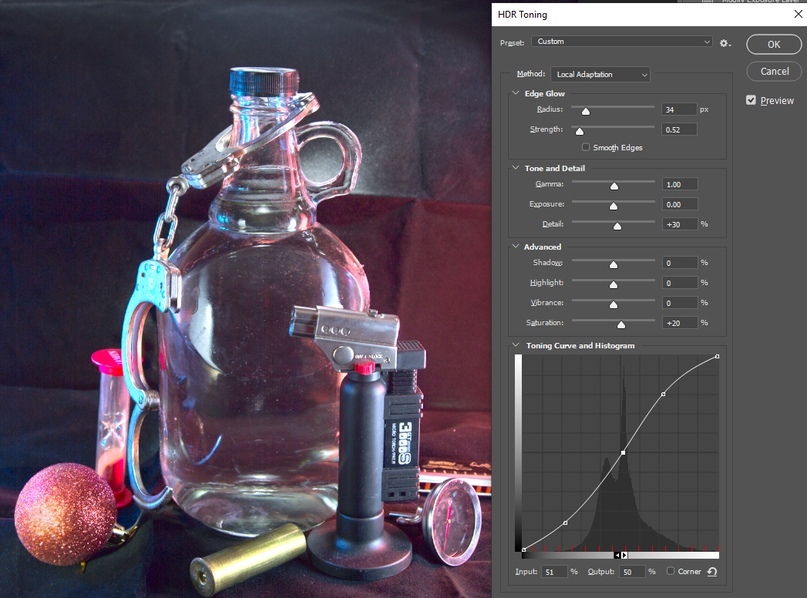The width and height of the screenshot is (807, 598).
Task: Select the upper curve control point near the highlights
Action: pos(663,394)
